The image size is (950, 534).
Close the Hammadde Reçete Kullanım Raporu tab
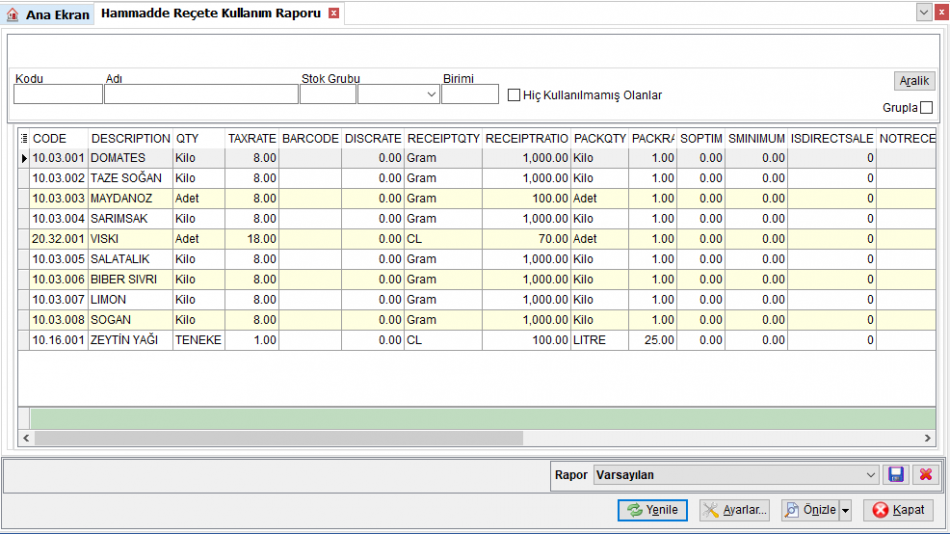[x=334, y=13]
